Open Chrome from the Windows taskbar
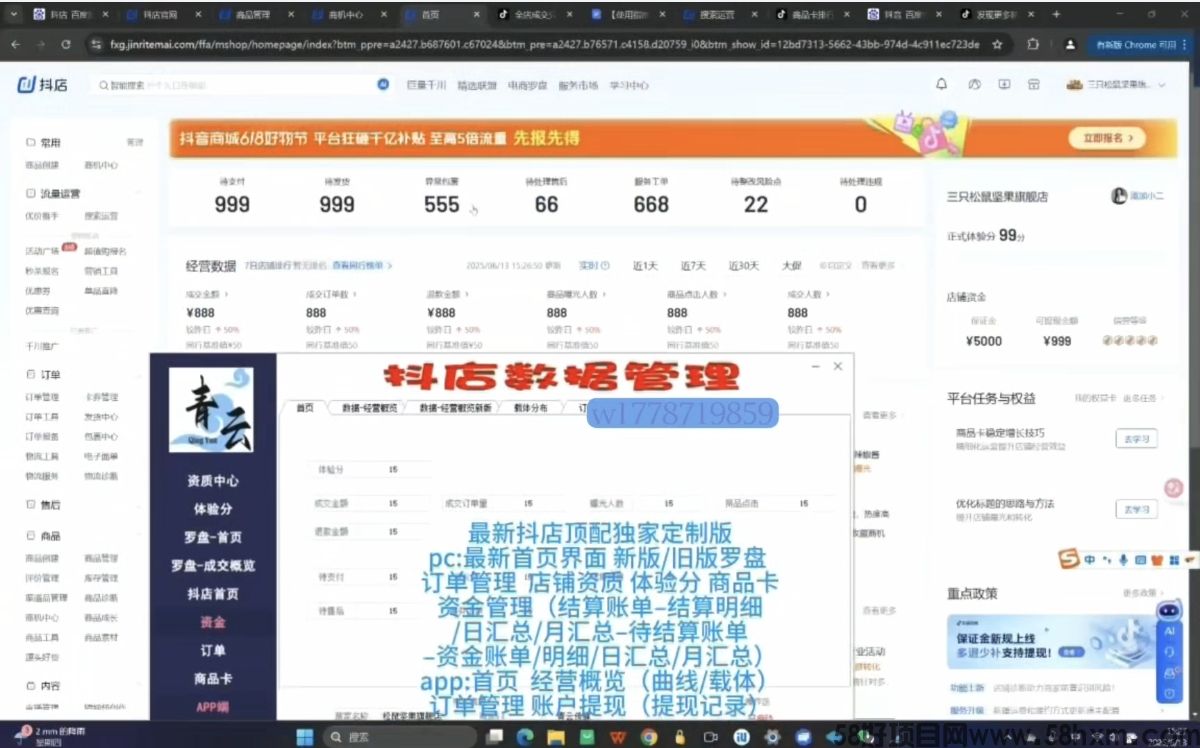 point(649,738)
